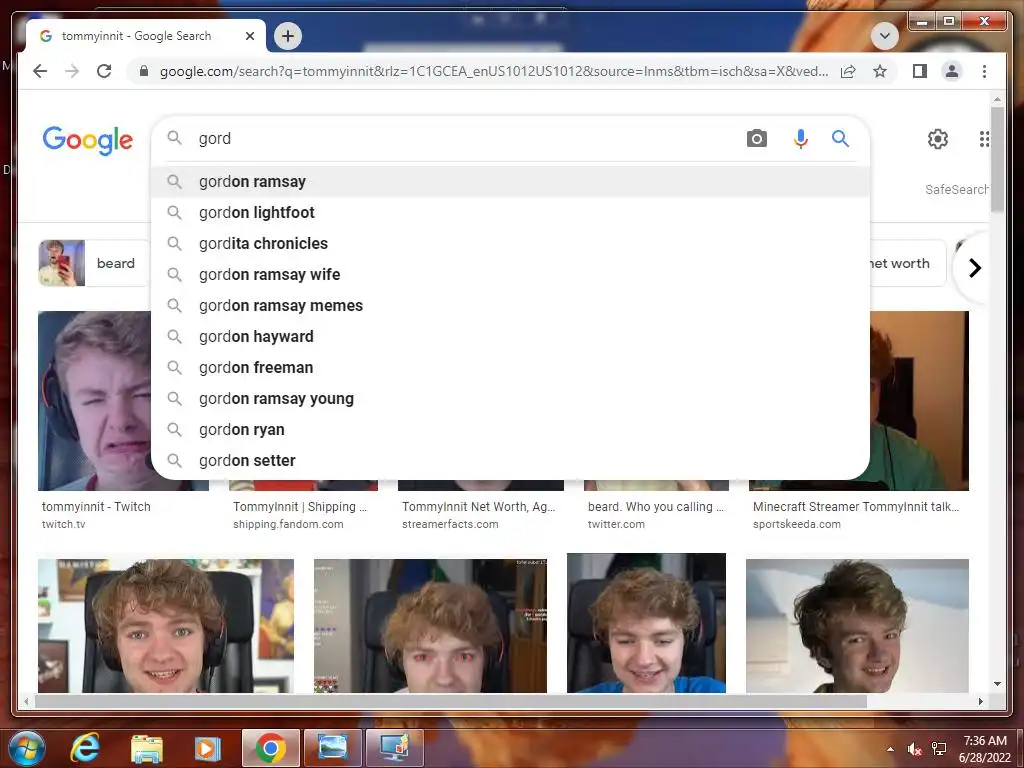Click the scroll-down arrow of vertical scrollbar

[997, 684]
